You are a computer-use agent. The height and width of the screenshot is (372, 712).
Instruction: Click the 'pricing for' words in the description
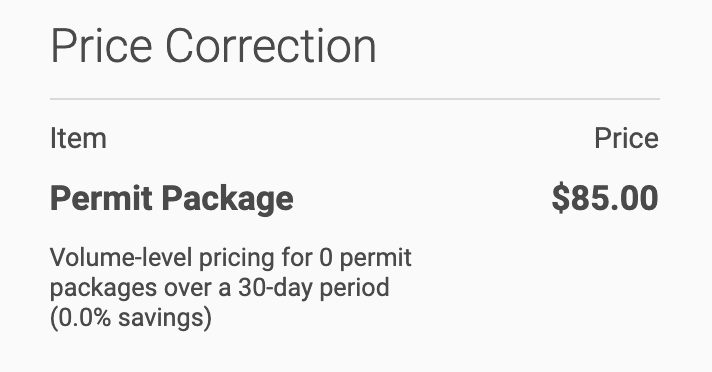256,258
